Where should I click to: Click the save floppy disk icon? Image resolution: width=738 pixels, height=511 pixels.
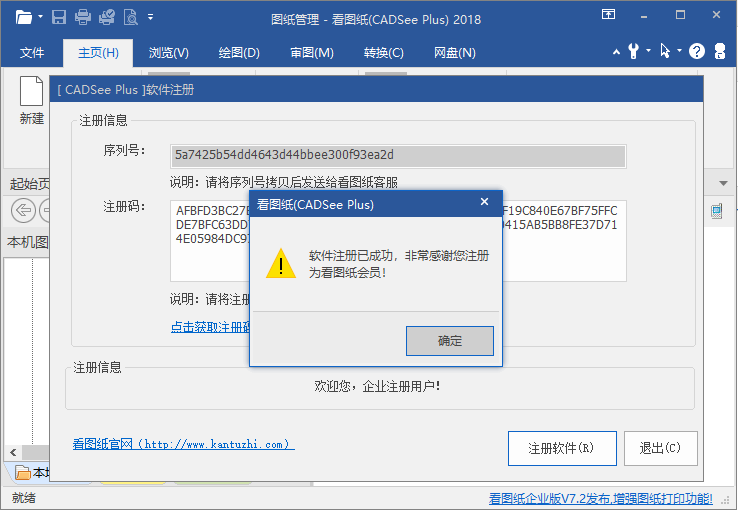59,17
